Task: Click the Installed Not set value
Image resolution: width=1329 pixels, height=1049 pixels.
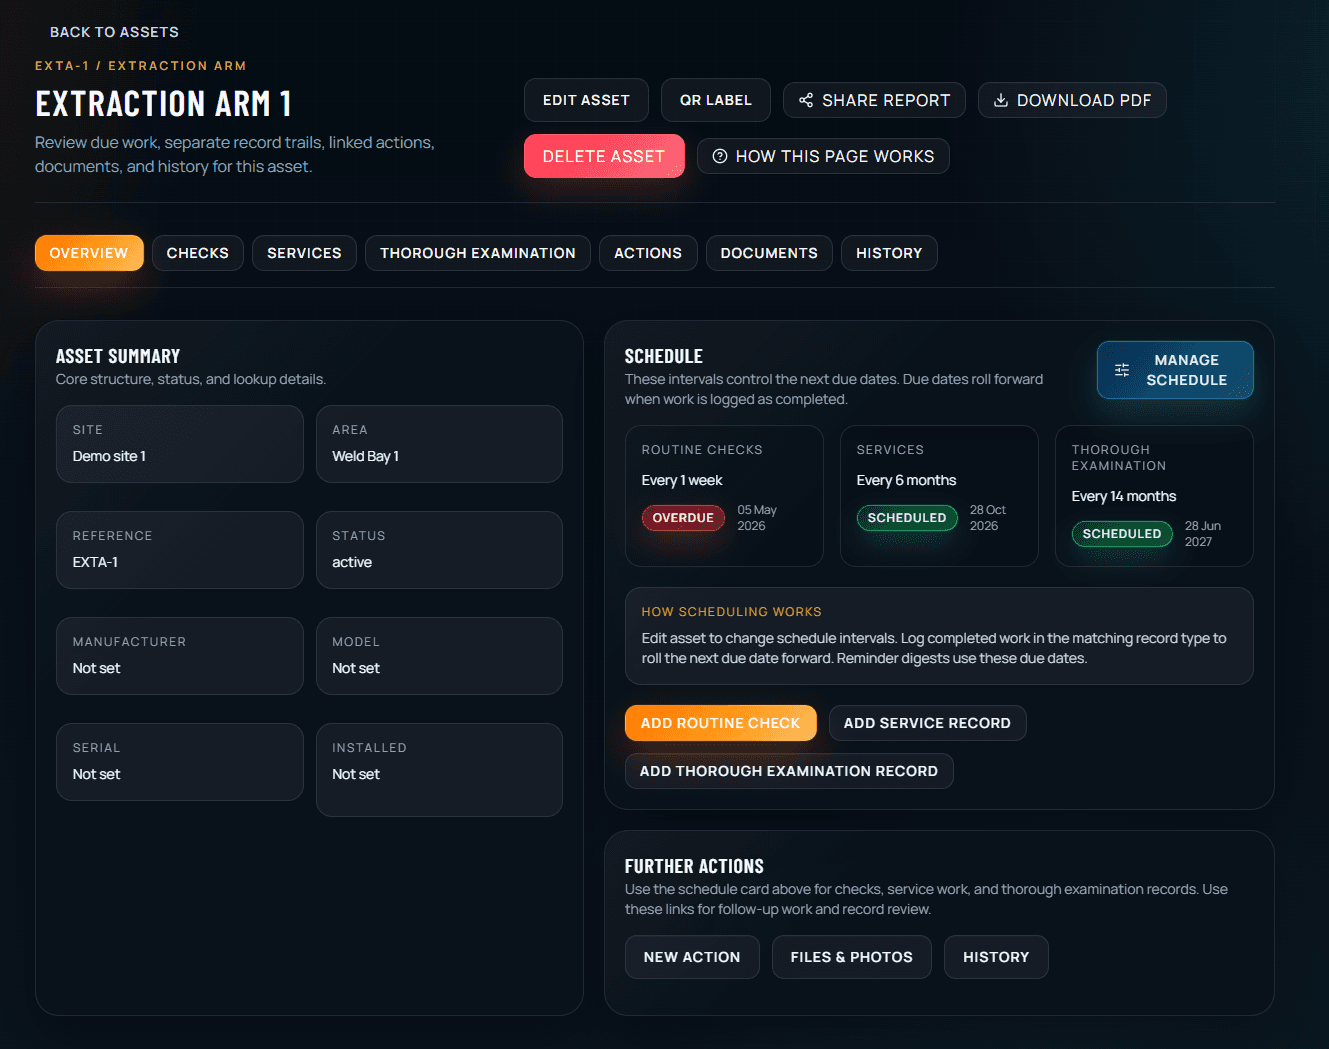Action: (356, 774)
